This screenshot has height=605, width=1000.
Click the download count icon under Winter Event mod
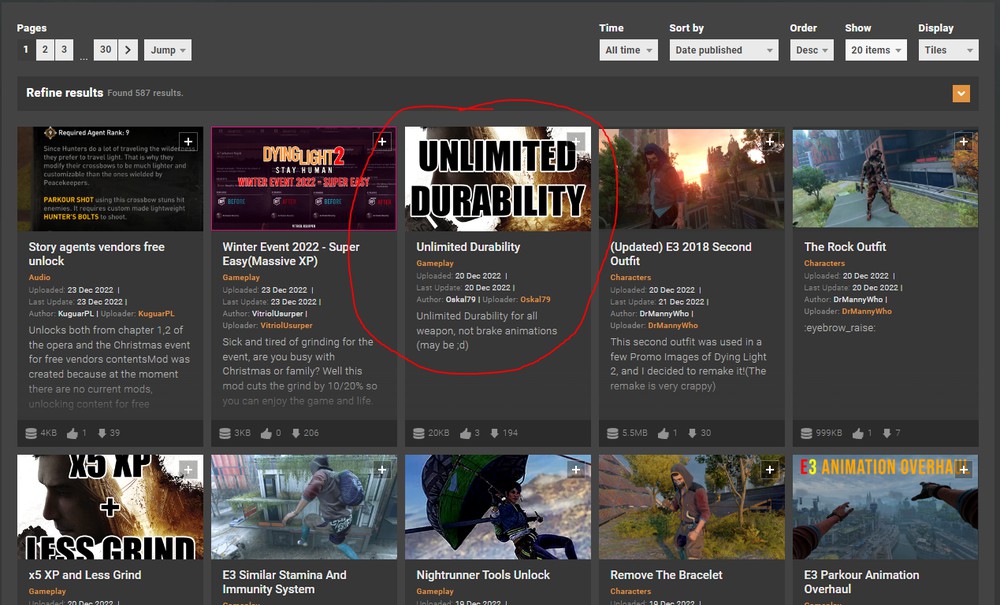(295, 433)
